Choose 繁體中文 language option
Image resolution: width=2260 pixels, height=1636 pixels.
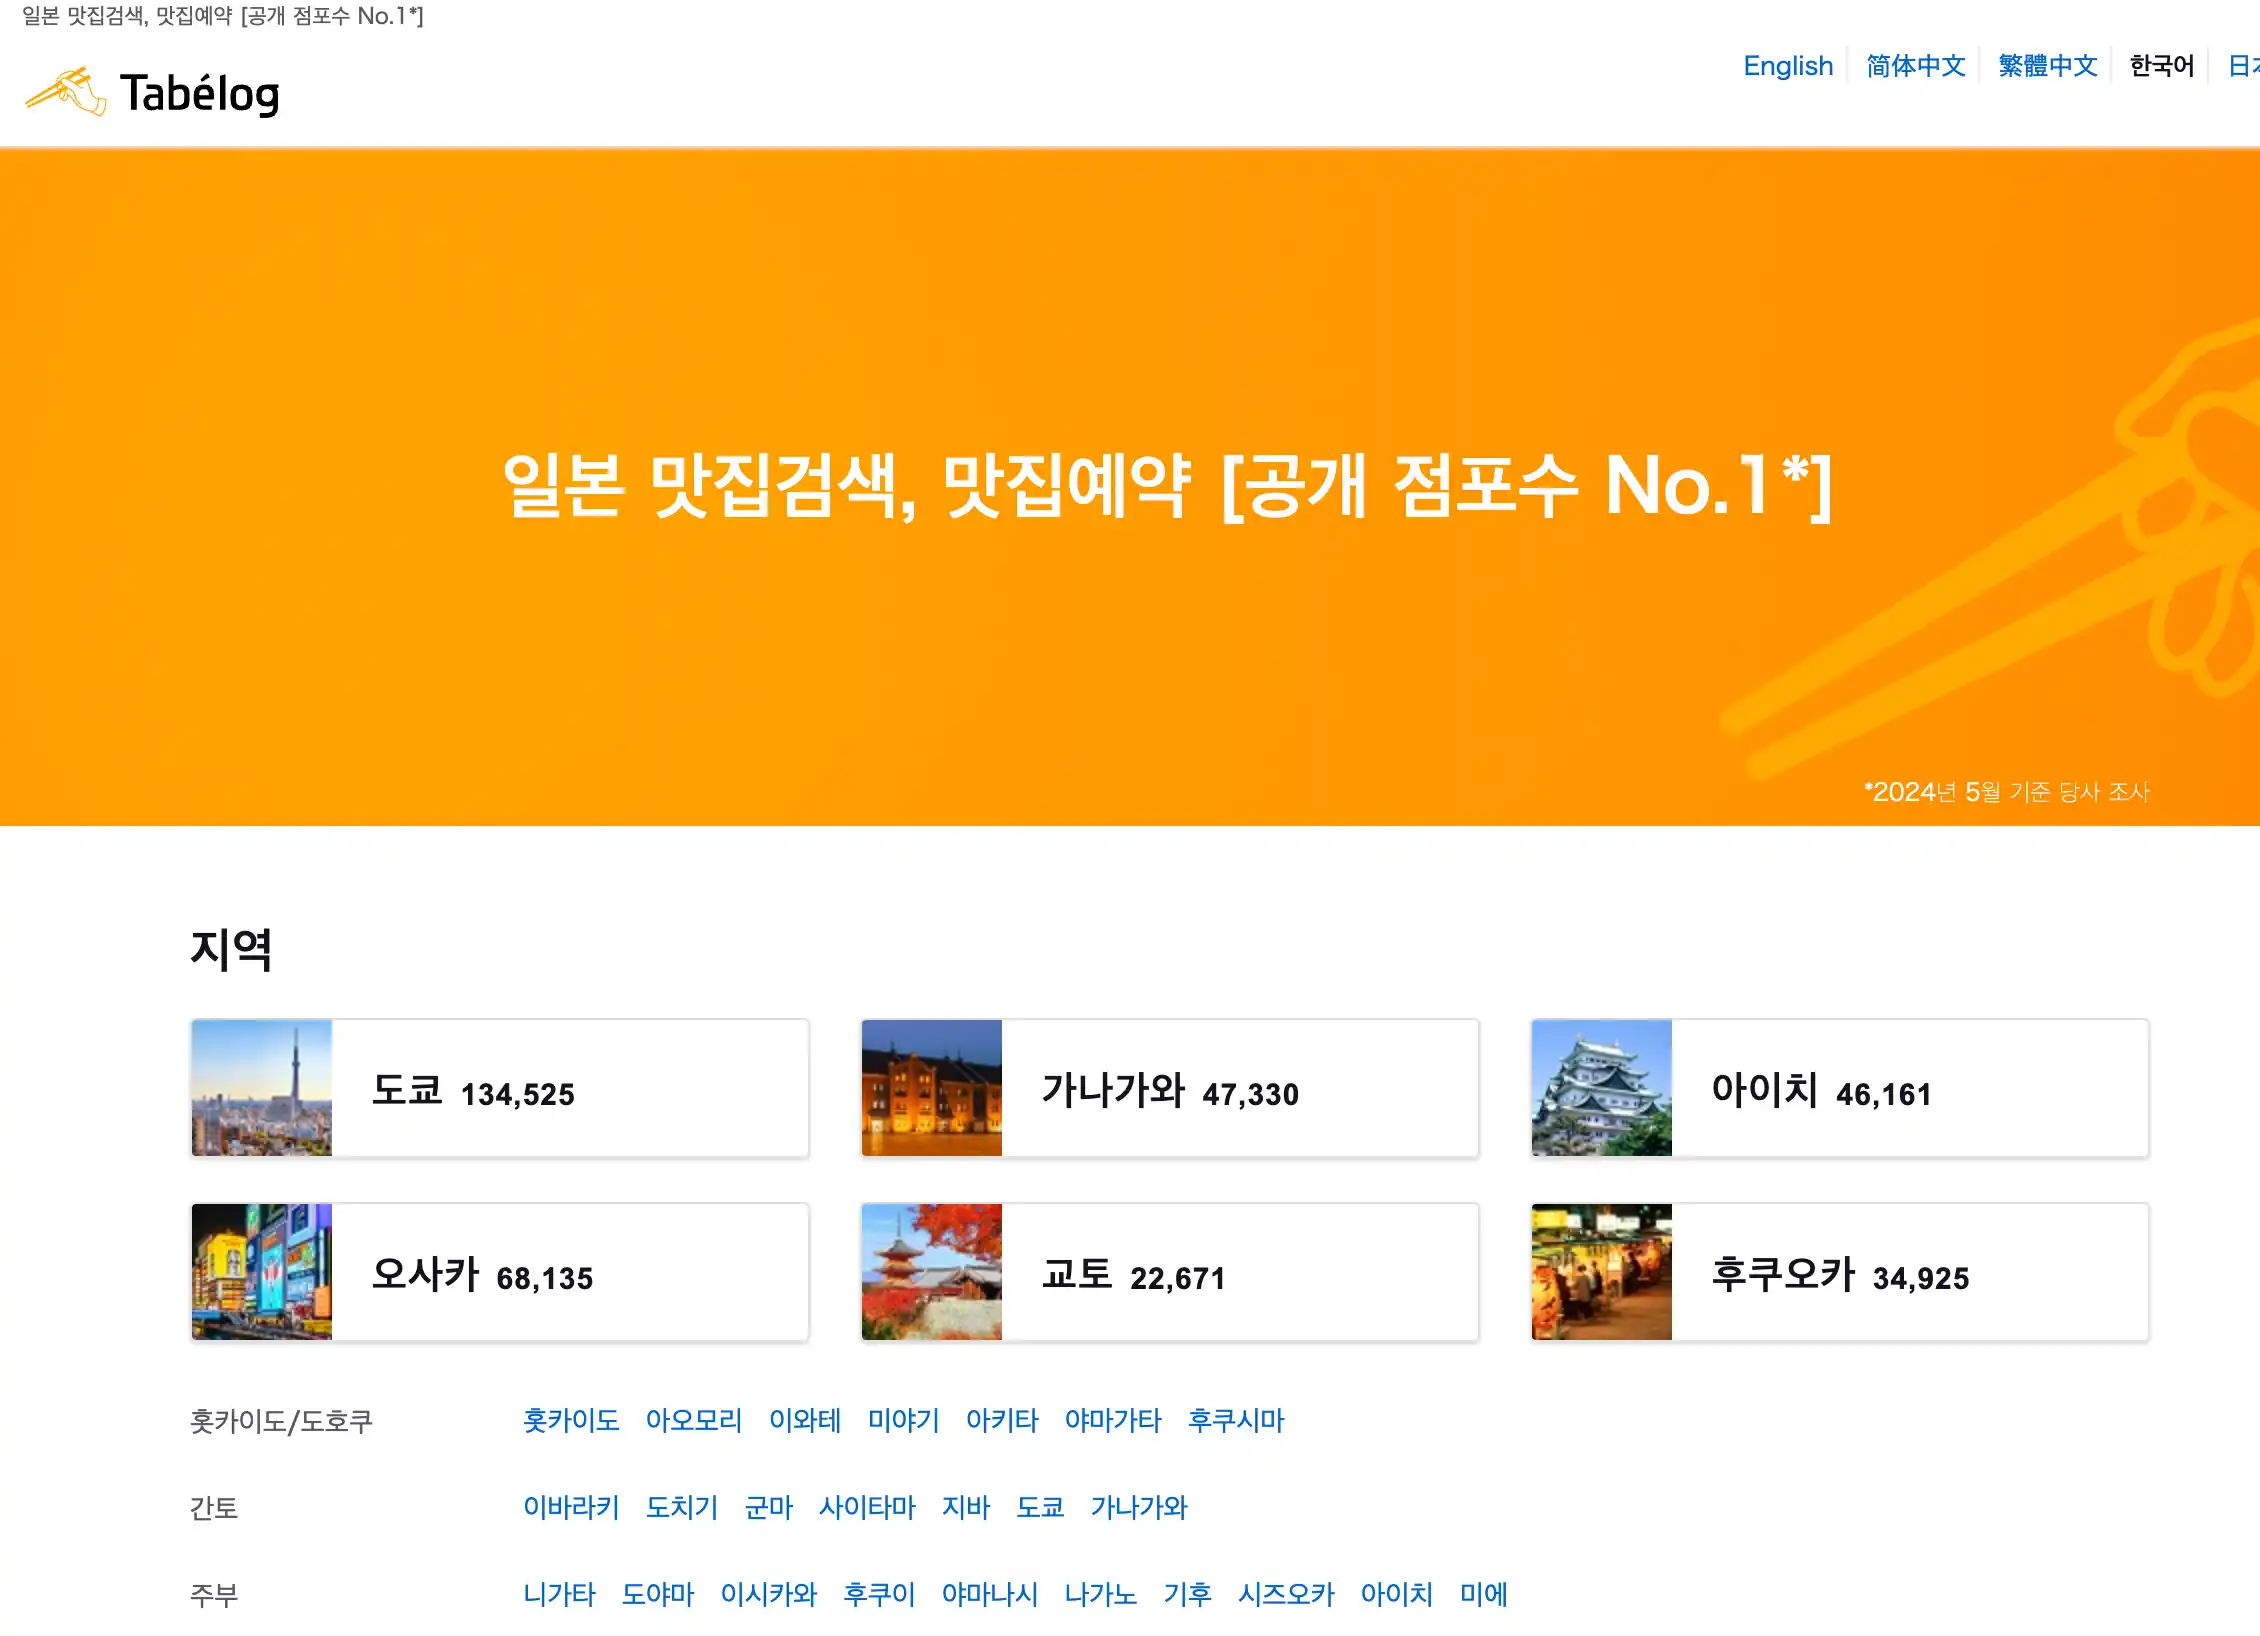click(x=2047, y=66)
